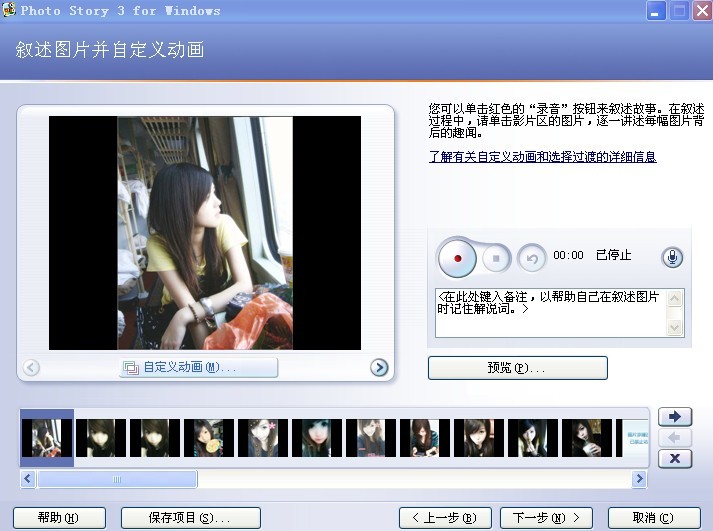Go to previous picture arrow below preview

point(31,368)
